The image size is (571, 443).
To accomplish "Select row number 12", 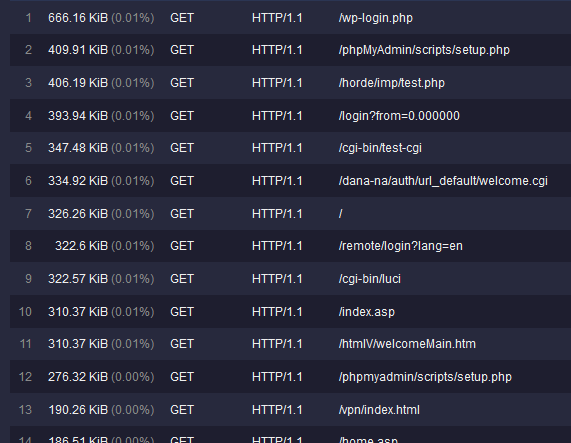I will click(x=25, y=377).
